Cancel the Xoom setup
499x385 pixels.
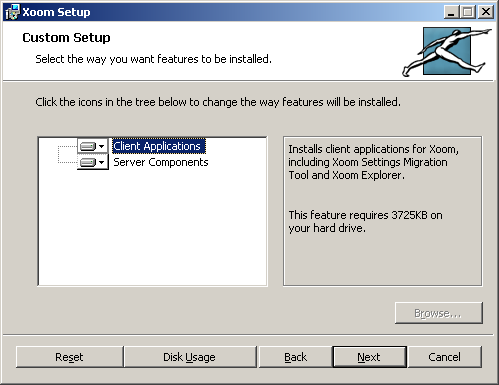[445, 357]
